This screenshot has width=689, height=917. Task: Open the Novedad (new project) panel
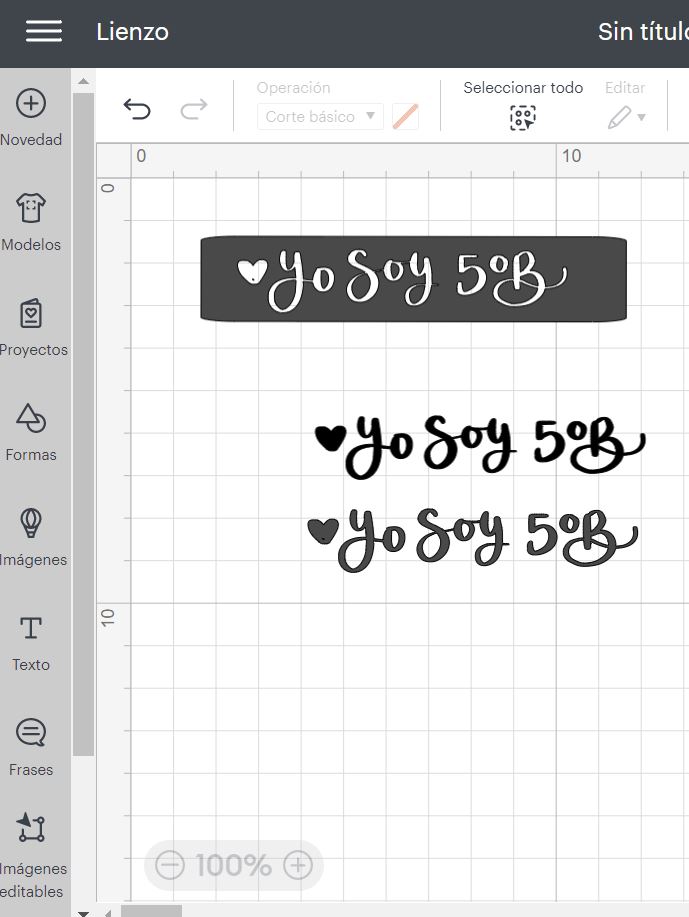[31, 118]
